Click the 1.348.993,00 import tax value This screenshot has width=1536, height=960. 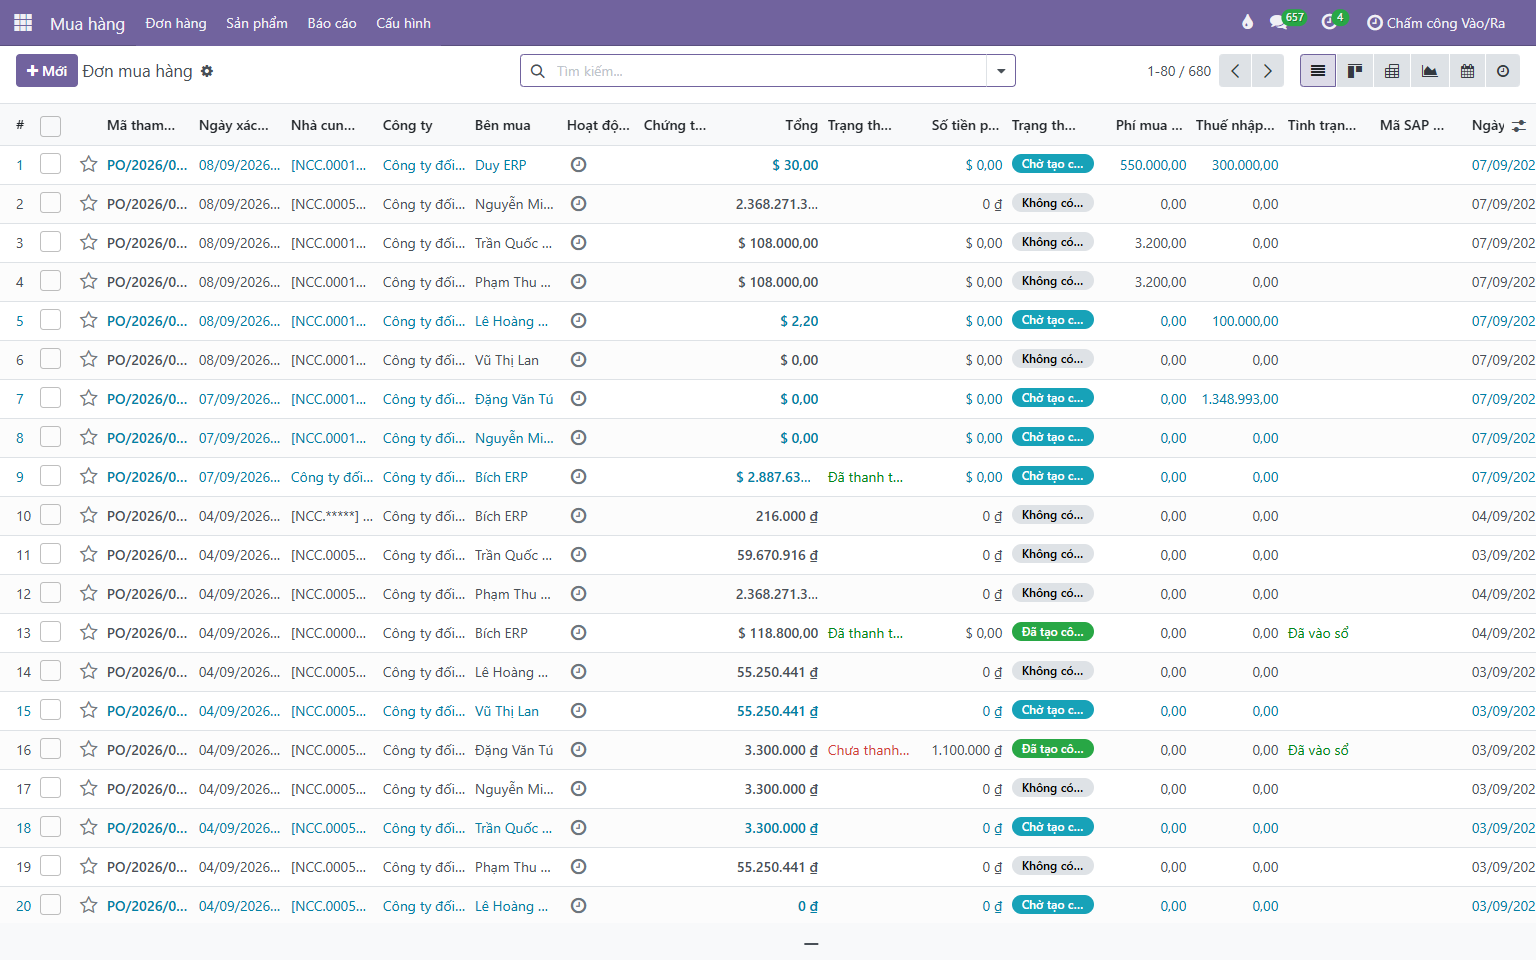click(x=1240, y=399)
